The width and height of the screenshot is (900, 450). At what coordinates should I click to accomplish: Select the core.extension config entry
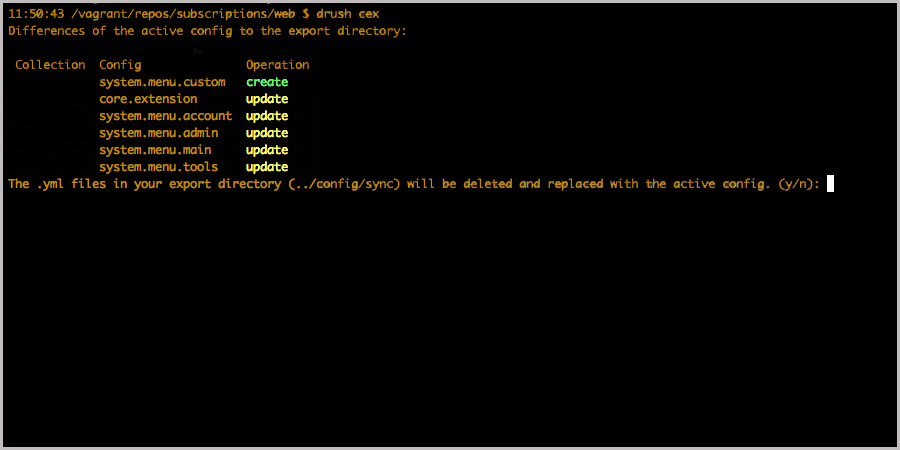tap(148, 99)
